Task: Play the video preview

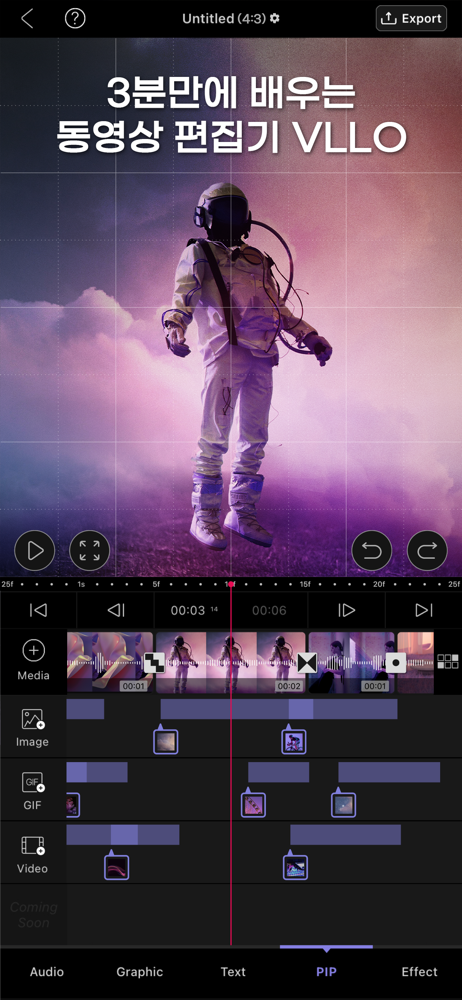Action: pos(34,550)
